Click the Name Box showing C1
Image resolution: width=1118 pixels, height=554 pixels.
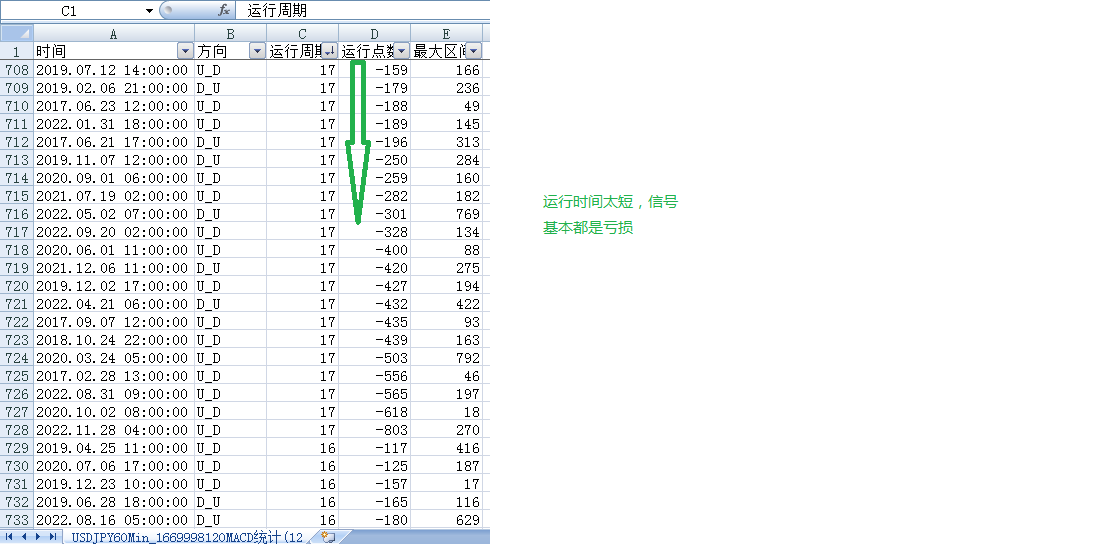[70, 11]
